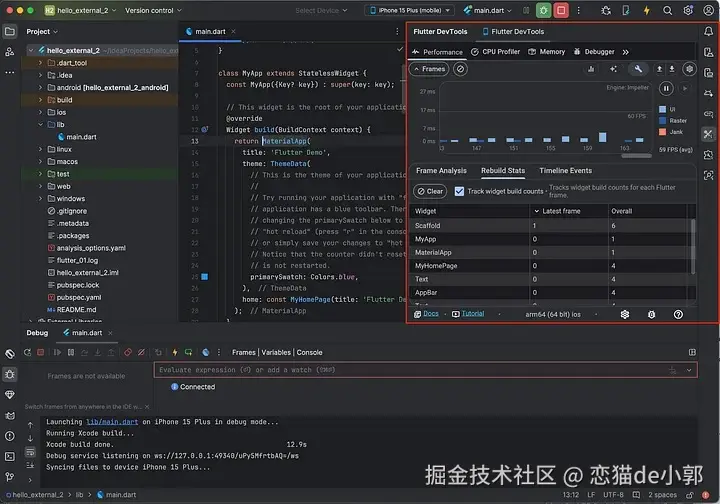Collapse the Frames chart toggle button
The height and width of the screenshot is (504, 720).
tap(429, 69)
